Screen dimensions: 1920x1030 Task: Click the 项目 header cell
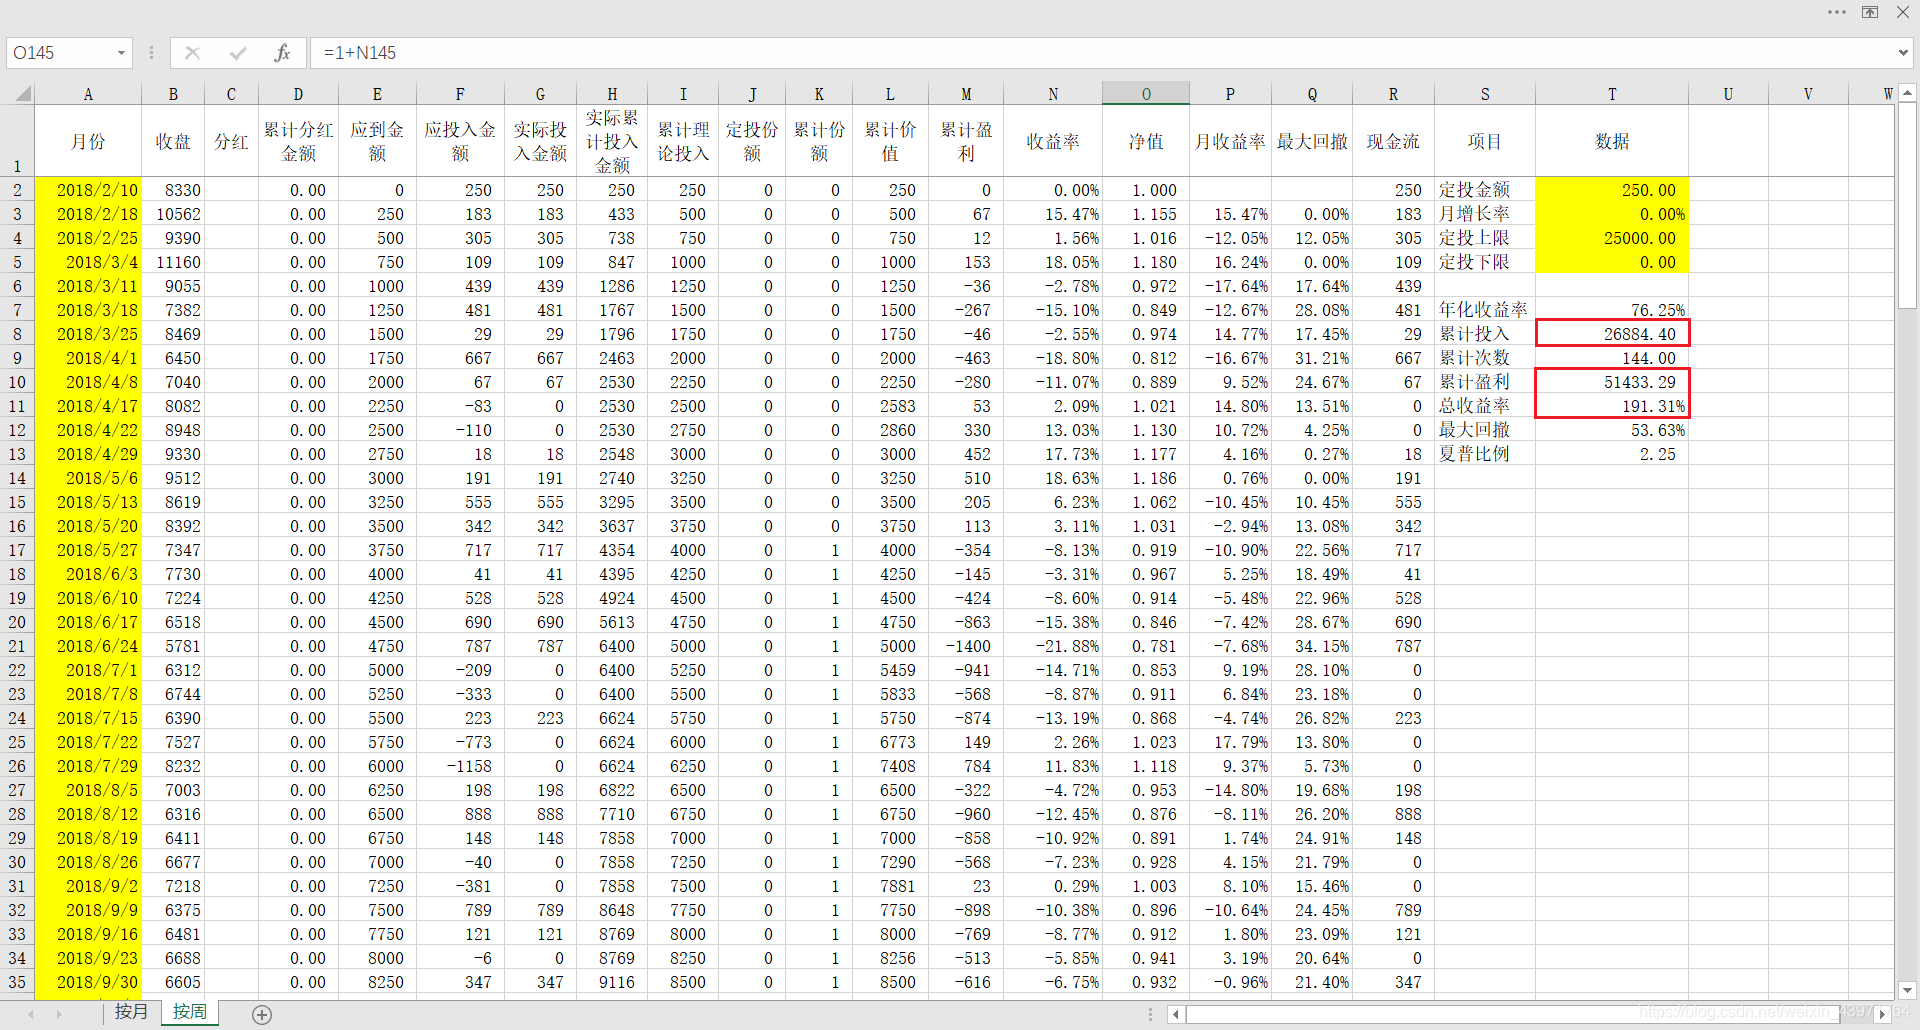(x=1485, y=141)
